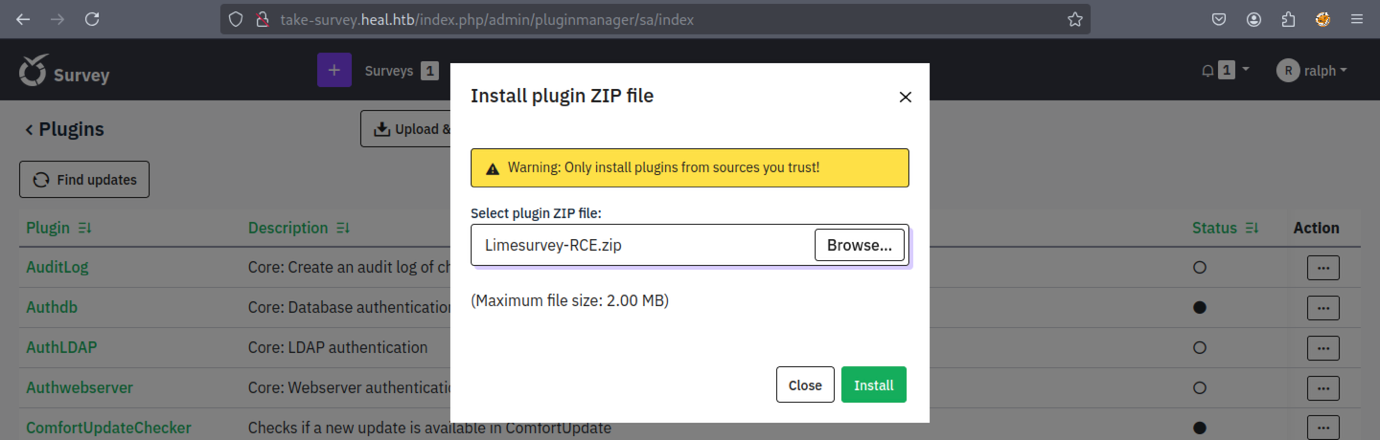Open the Firefox account icon
Screen dimensions: 1380x440
click(1254, 19)
